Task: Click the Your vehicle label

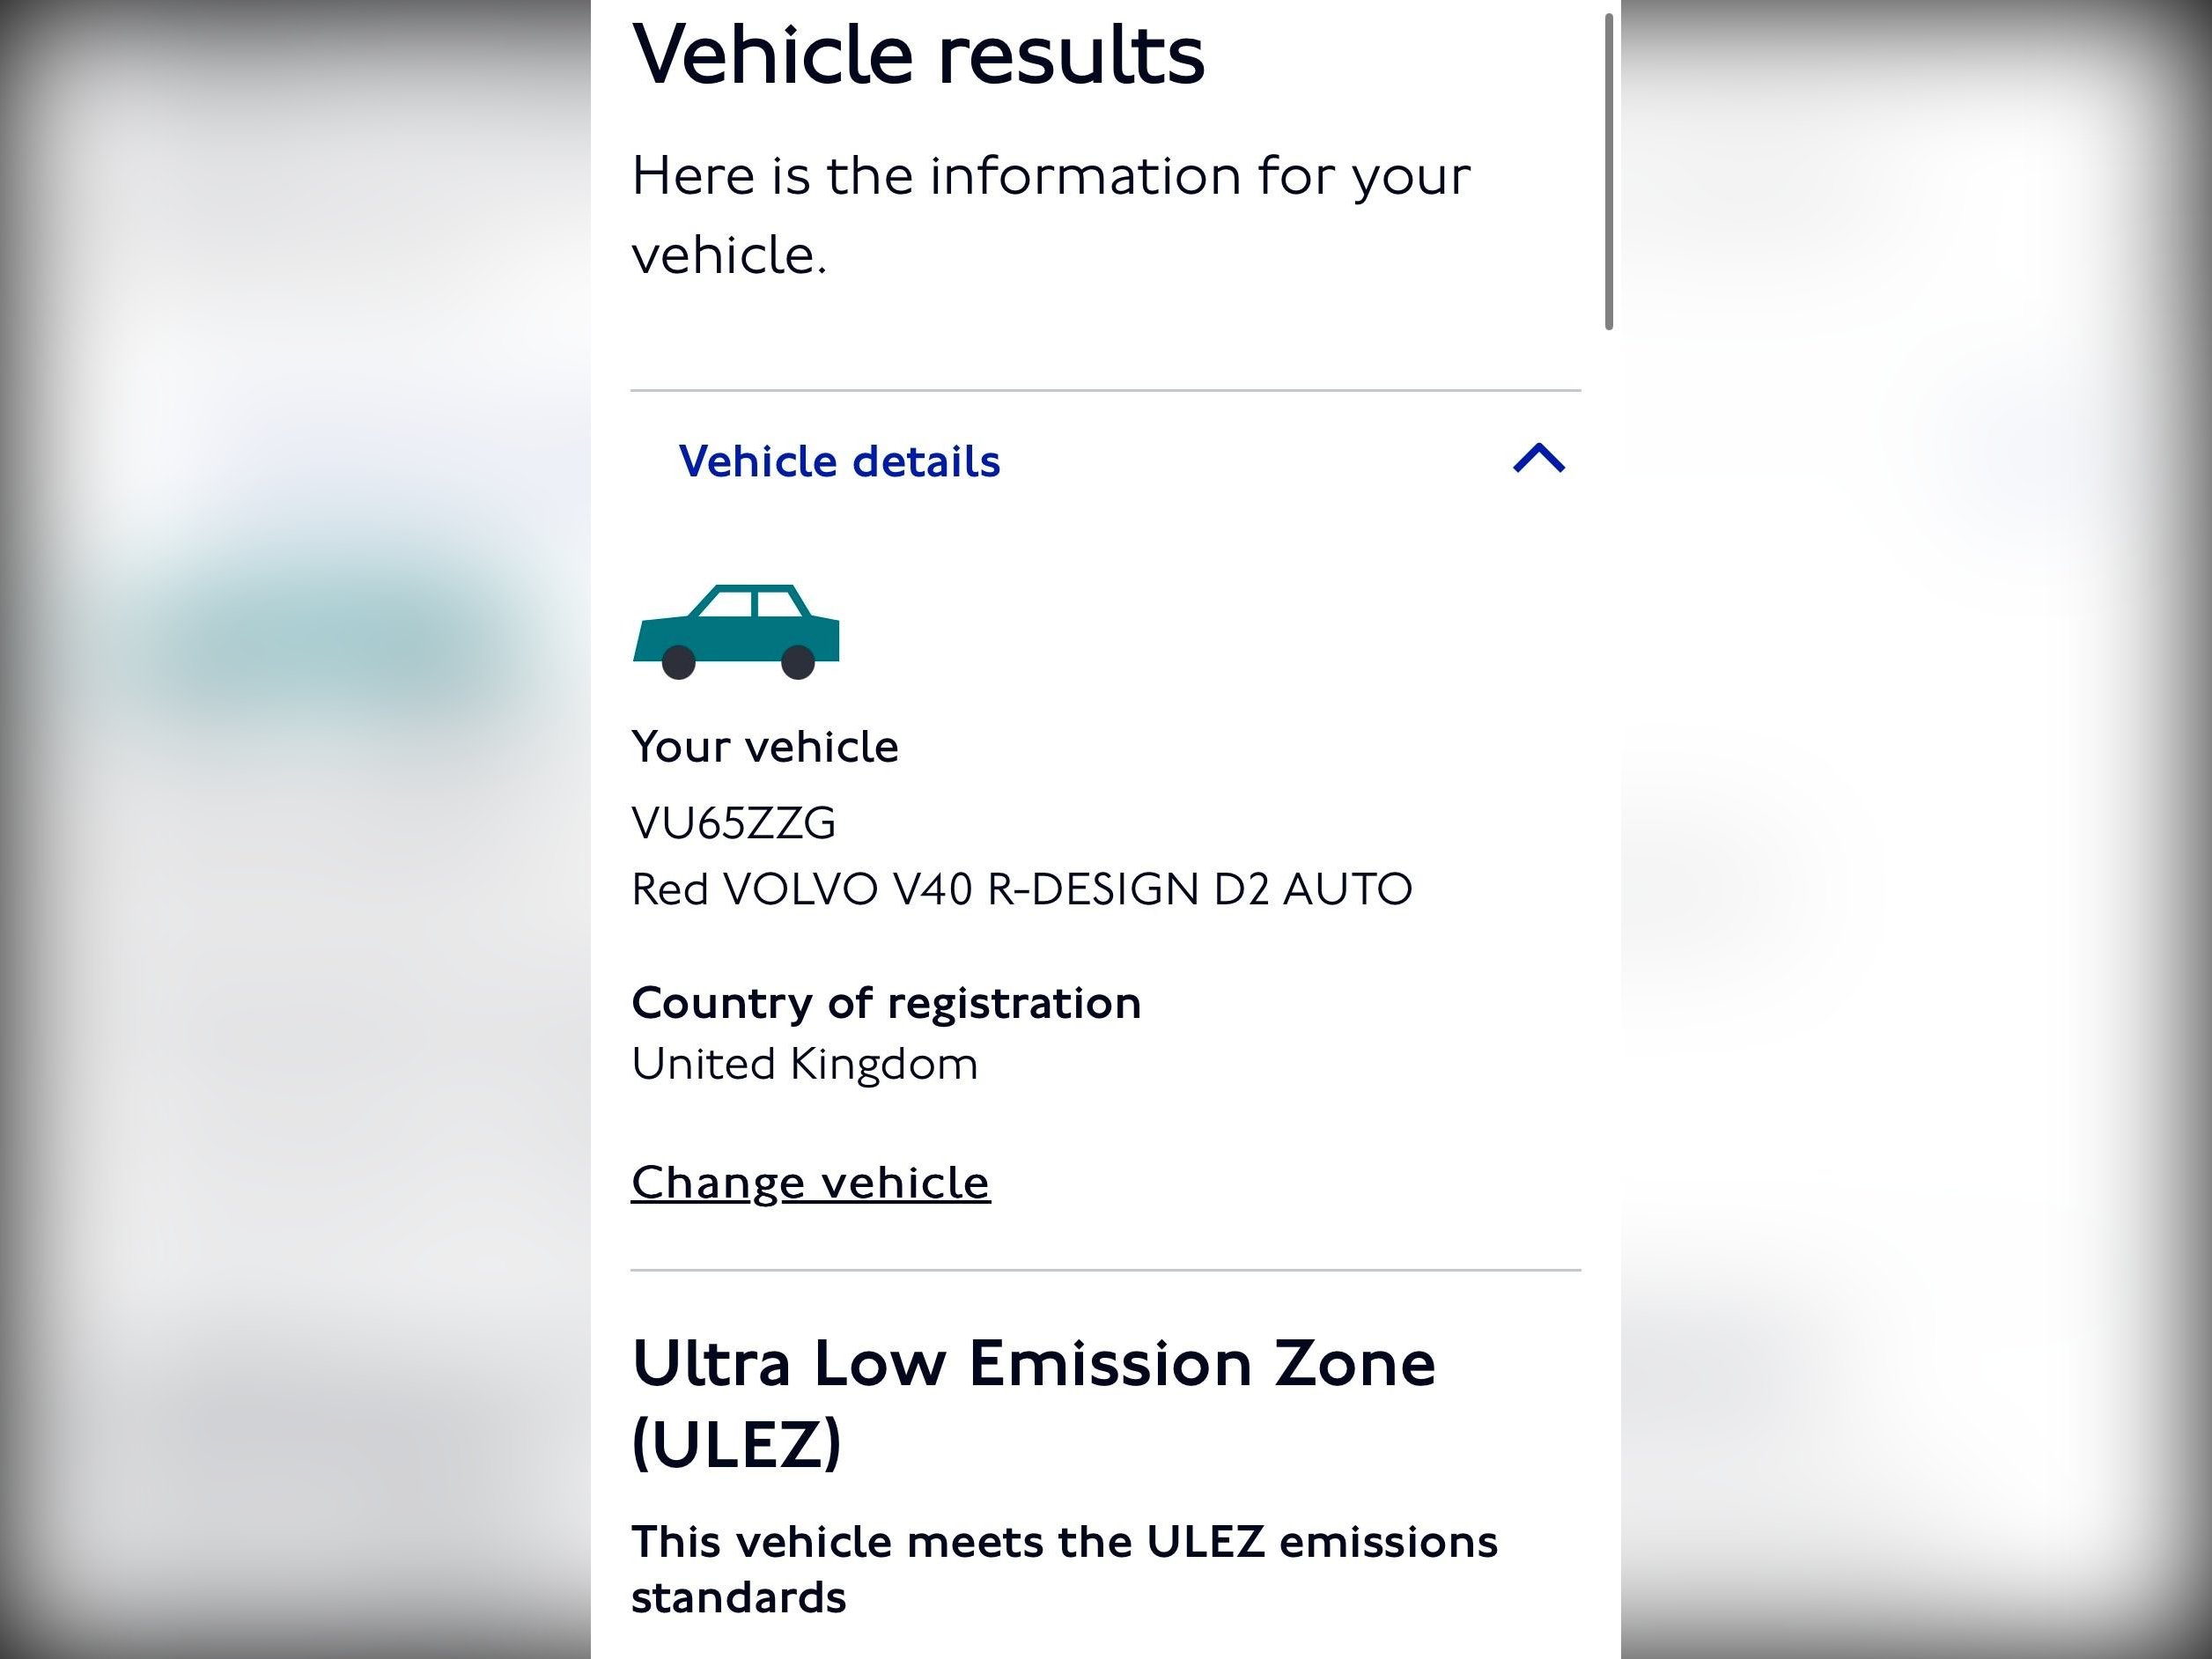Action: (x=765, y=747)
